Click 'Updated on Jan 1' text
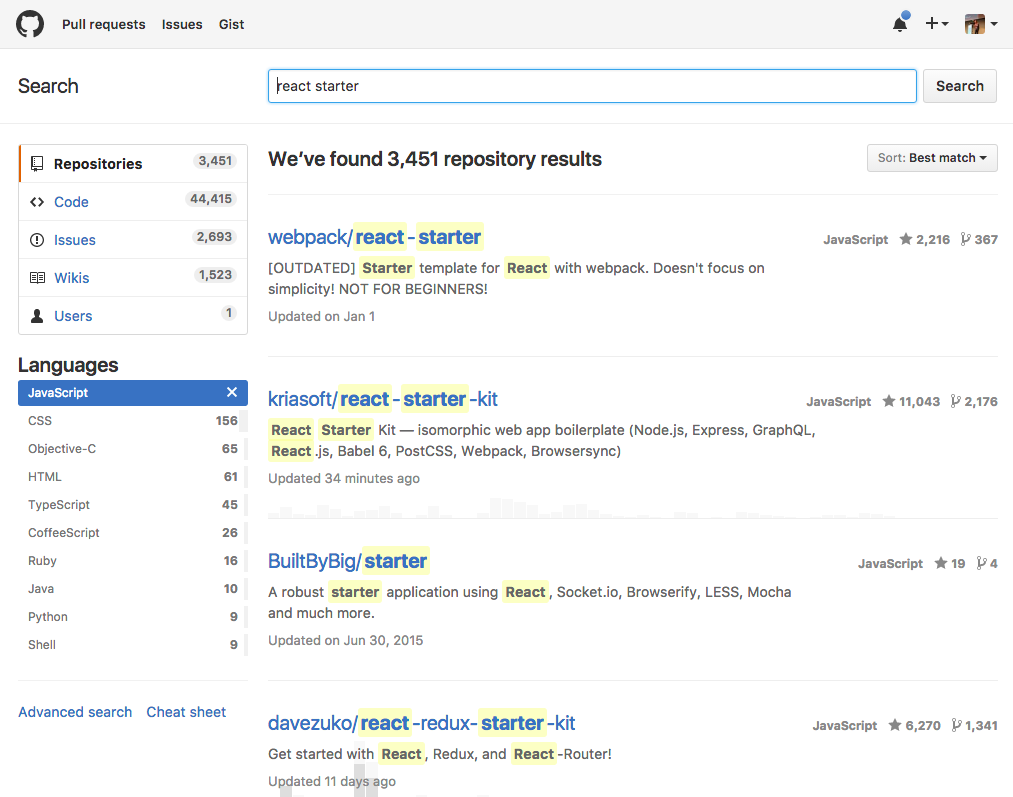 pyautogui.click(x=322, y=316)
